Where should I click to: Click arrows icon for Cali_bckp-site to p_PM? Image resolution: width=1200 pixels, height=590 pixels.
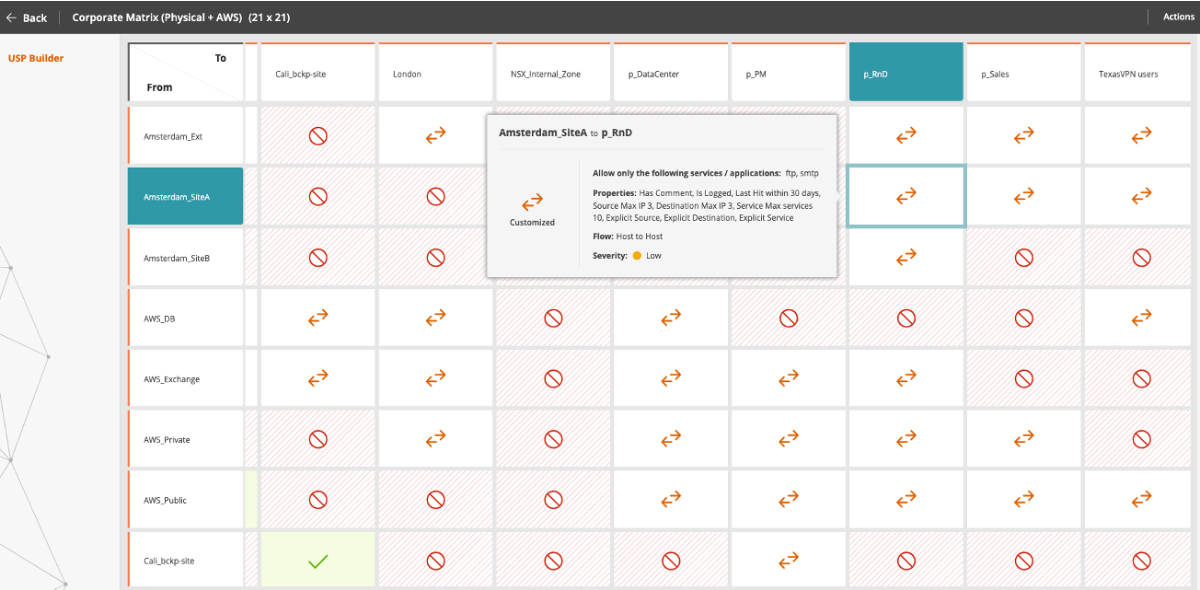(x=788, y=561)
